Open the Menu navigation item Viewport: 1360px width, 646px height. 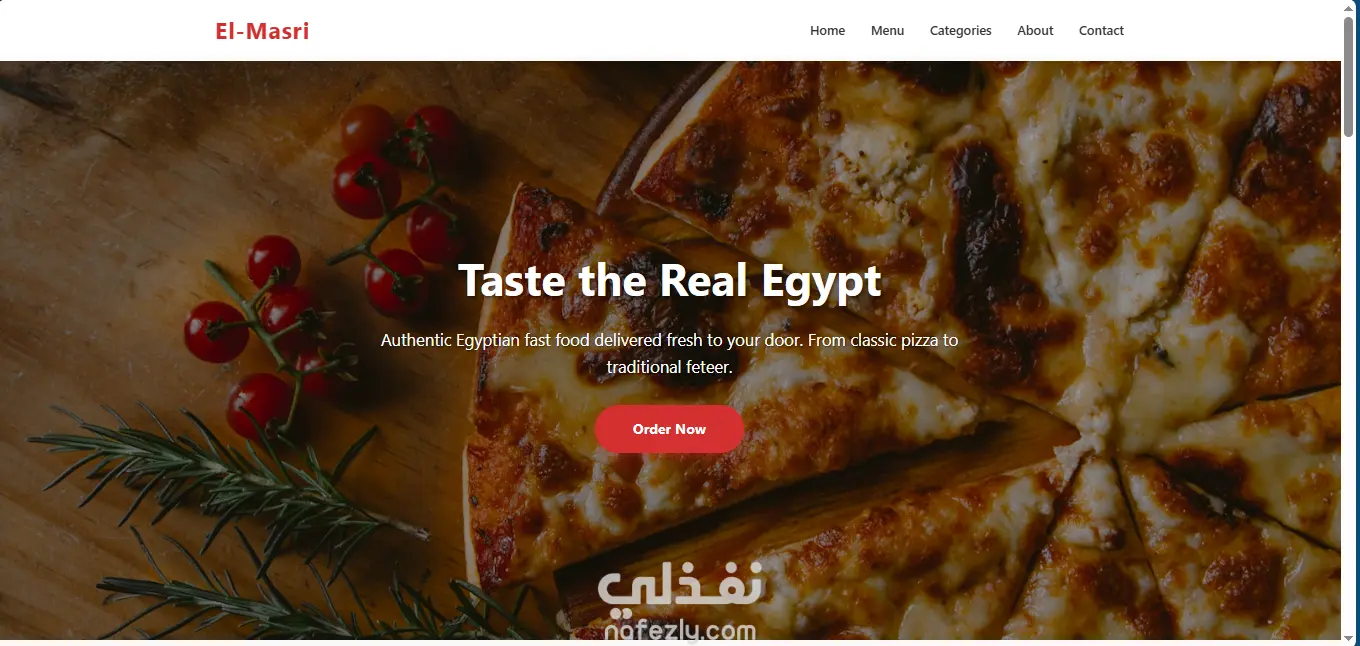(887, 31)
